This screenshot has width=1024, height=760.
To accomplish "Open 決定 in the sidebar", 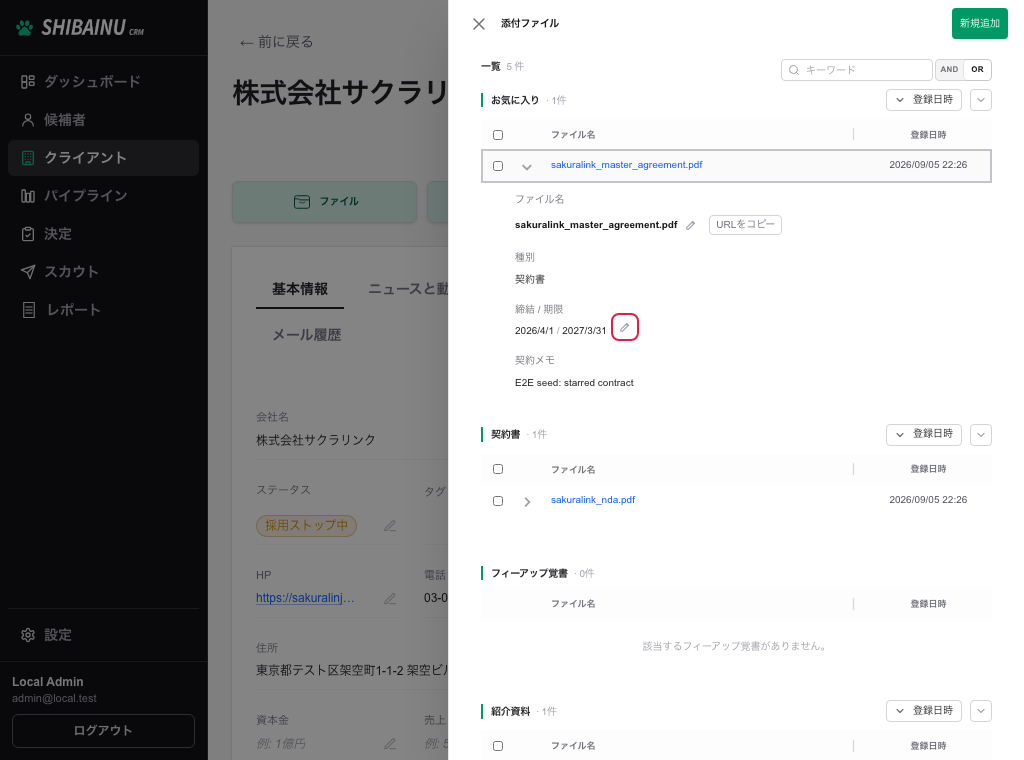I will (103, 234).
